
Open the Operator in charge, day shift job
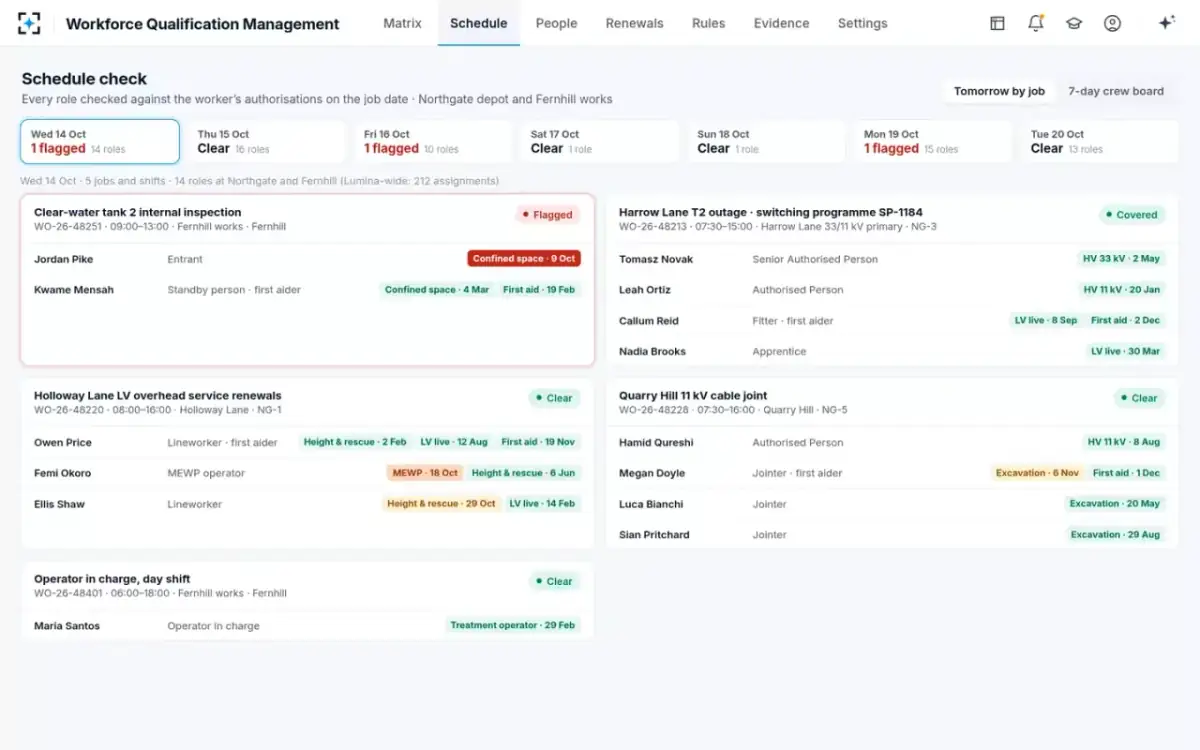coord(112,579)
